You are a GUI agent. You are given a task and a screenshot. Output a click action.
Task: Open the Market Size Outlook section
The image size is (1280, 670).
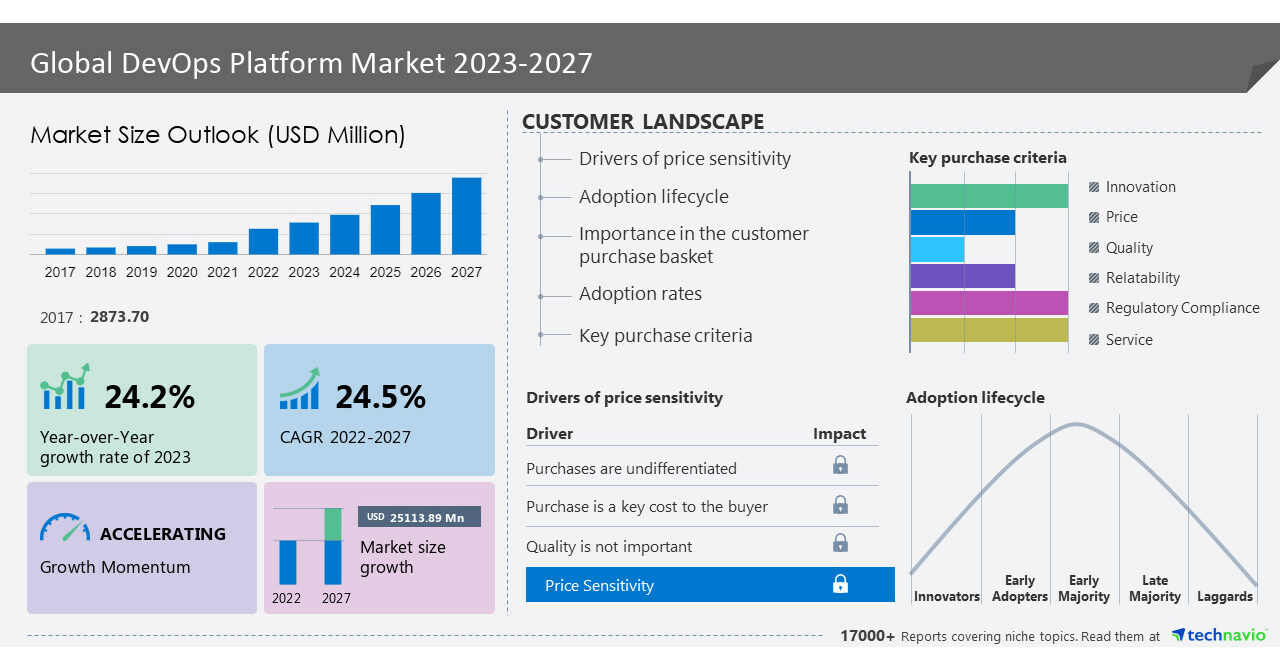click(x=217, y=135)
